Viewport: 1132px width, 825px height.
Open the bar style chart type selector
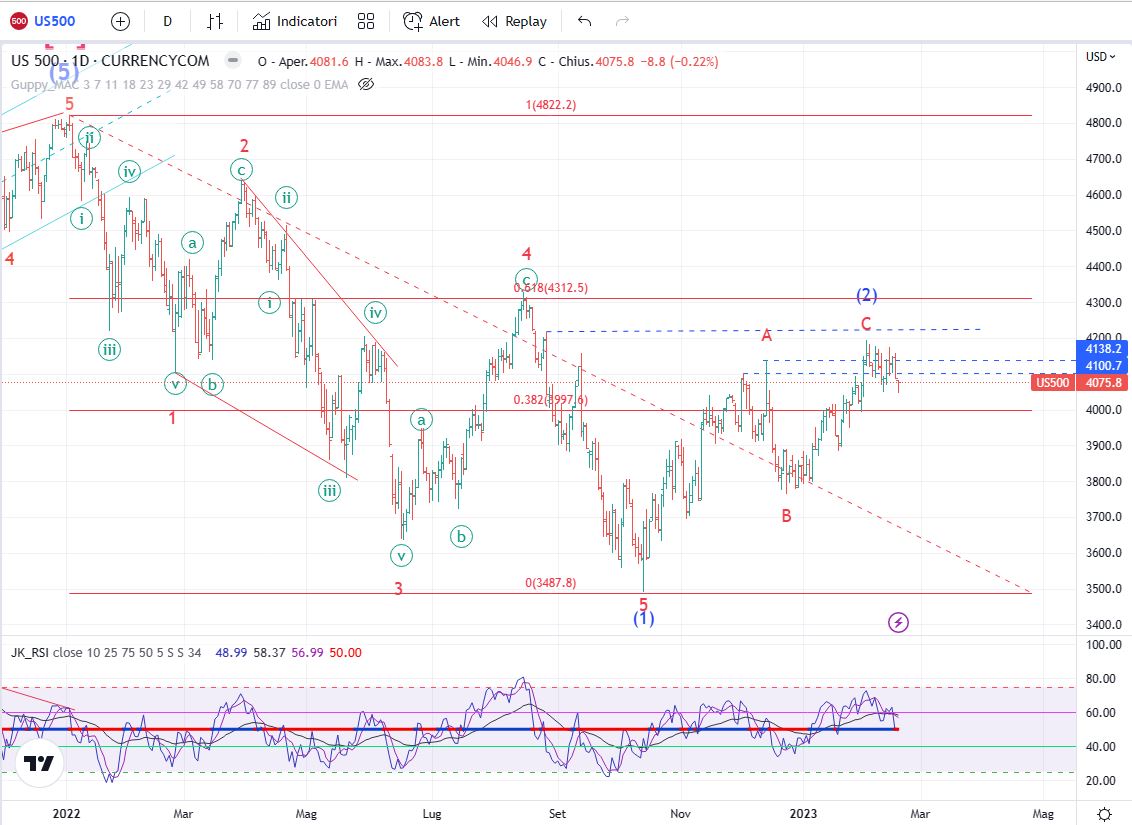click(x=214, y=22)
